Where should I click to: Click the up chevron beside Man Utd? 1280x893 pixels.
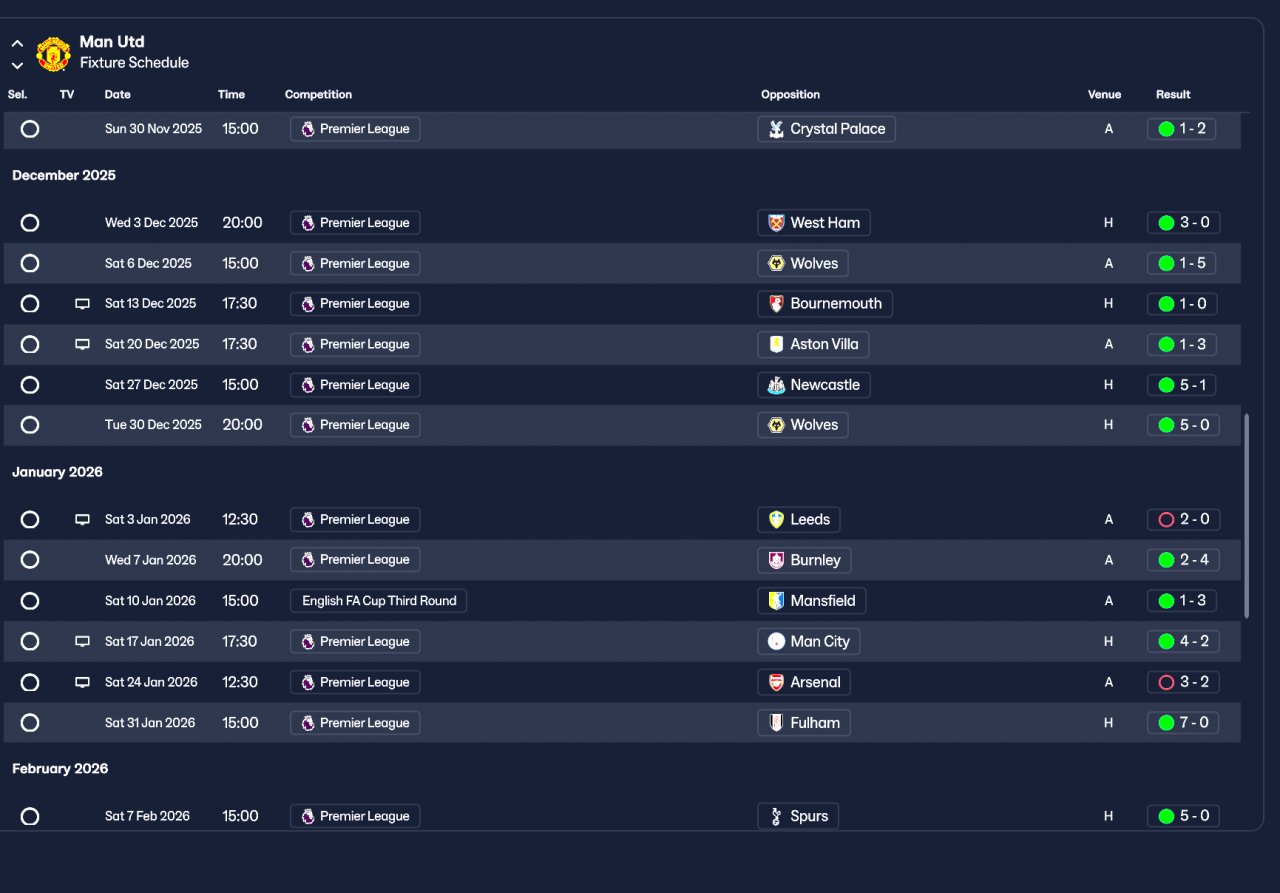click(17, 44)
